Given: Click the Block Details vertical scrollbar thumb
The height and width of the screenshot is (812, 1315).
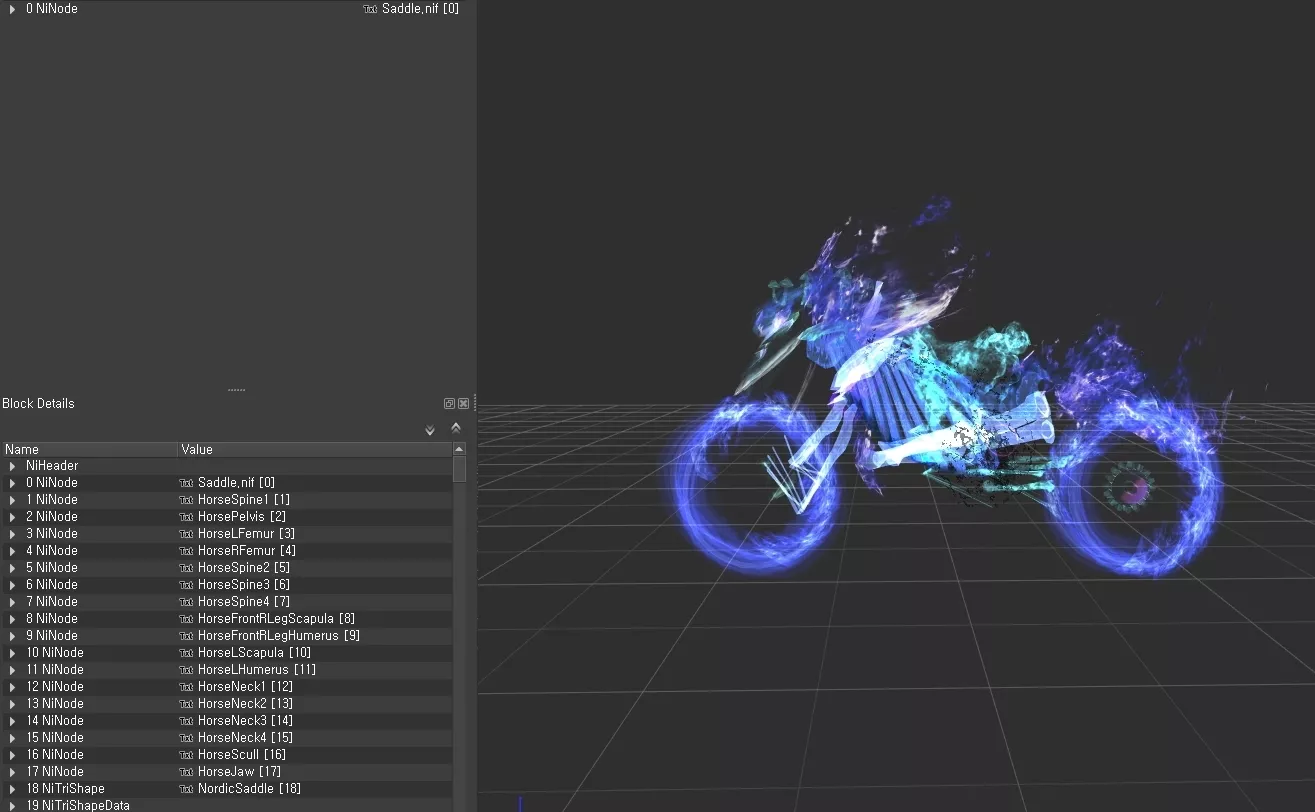Looking at the screenshot, I should (459, 470).
